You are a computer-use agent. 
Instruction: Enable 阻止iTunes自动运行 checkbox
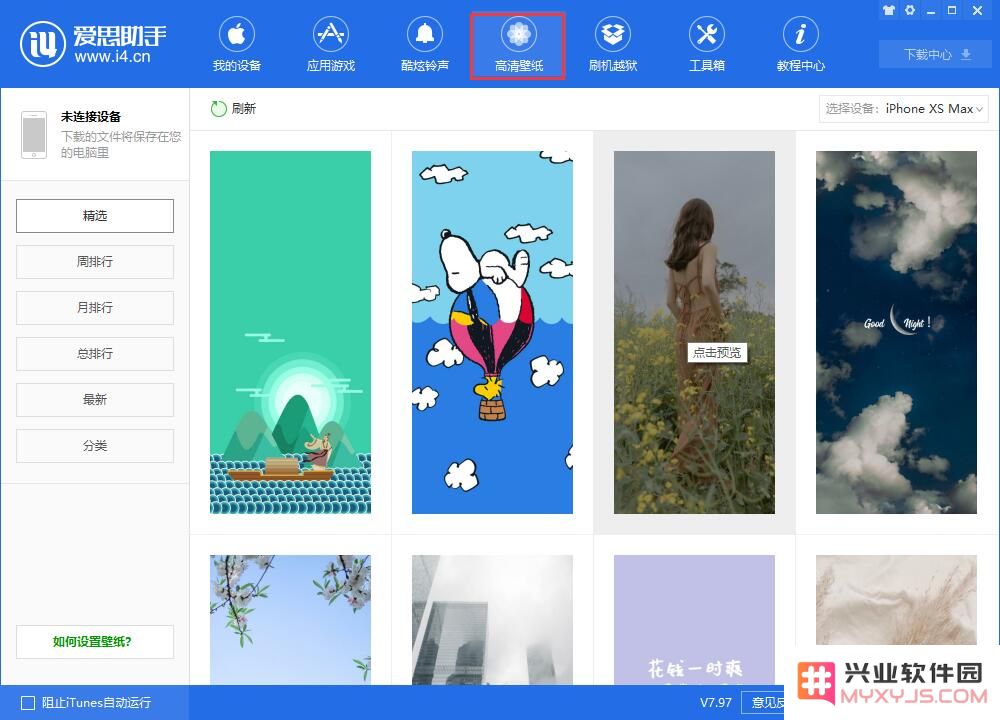[x=28, y=703]
